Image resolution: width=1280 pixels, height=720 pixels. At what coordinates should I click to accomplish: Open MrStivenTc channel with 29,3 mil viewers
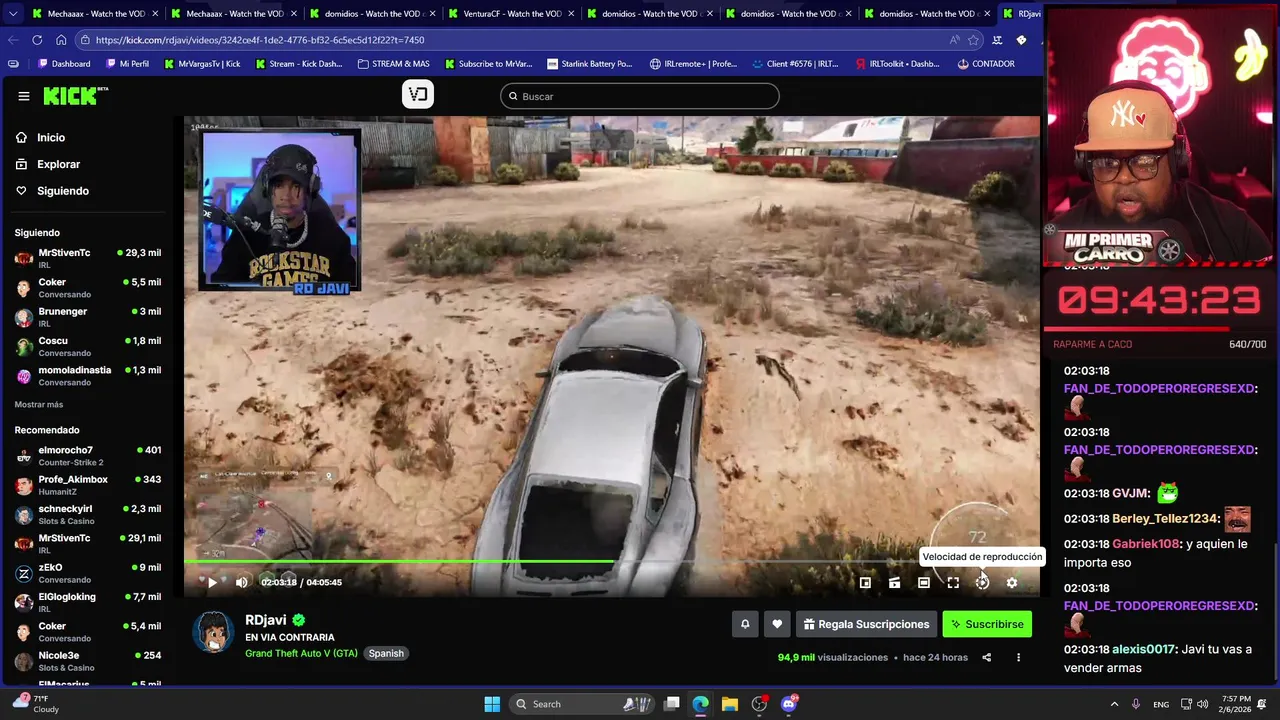(x=88, y=258)
